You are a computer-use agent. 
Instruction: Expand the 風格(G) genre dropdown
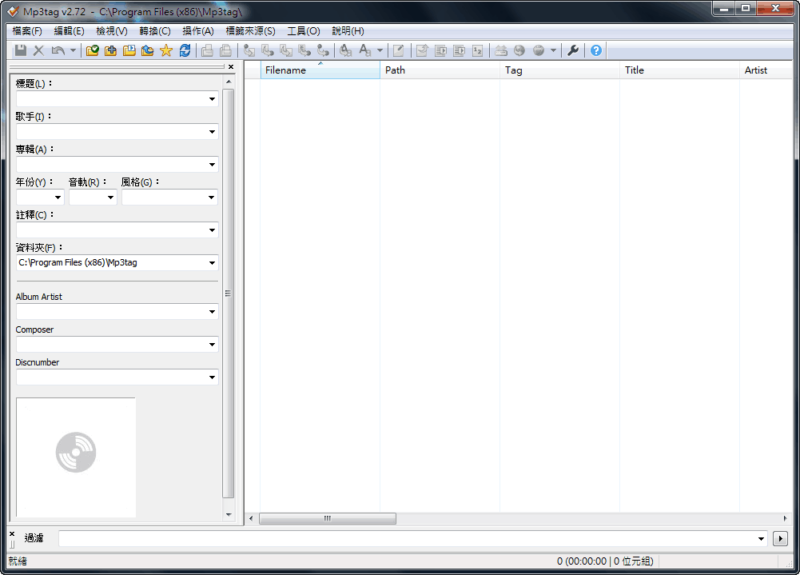[x=211, y=197]
